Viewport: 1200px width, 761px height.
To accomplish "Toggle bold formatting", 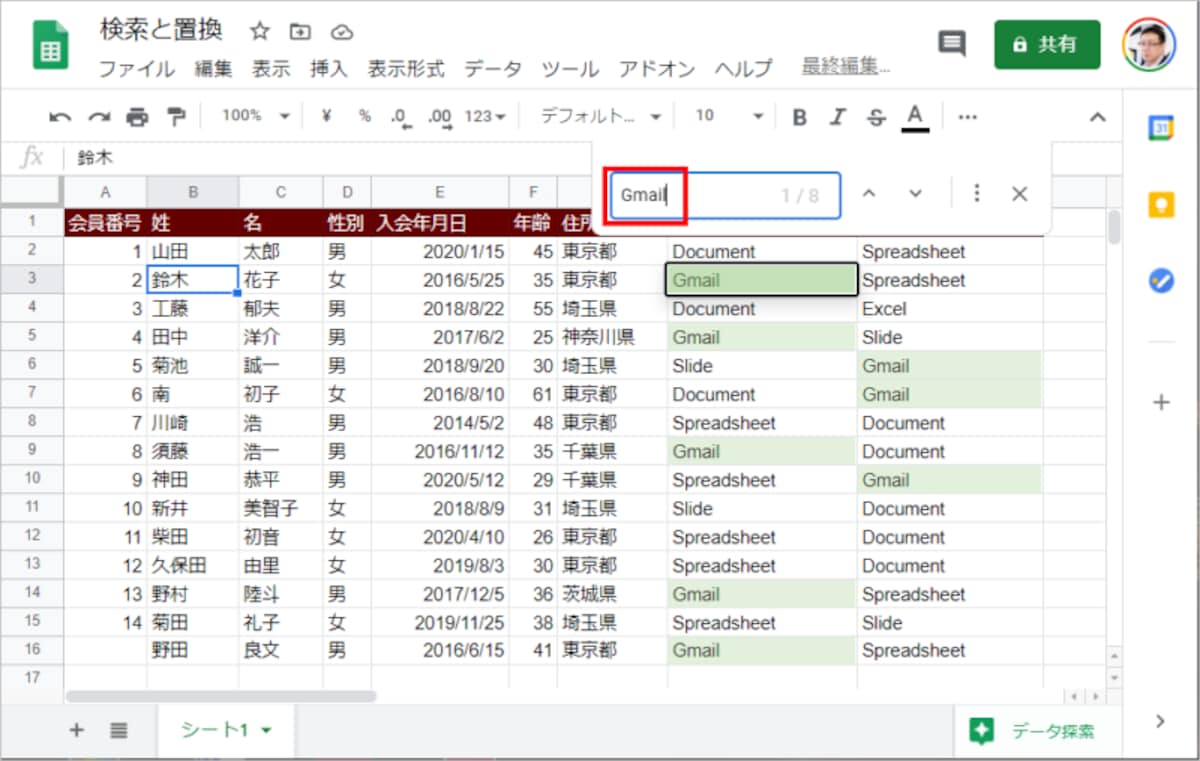I will click(x=799, y=117).
